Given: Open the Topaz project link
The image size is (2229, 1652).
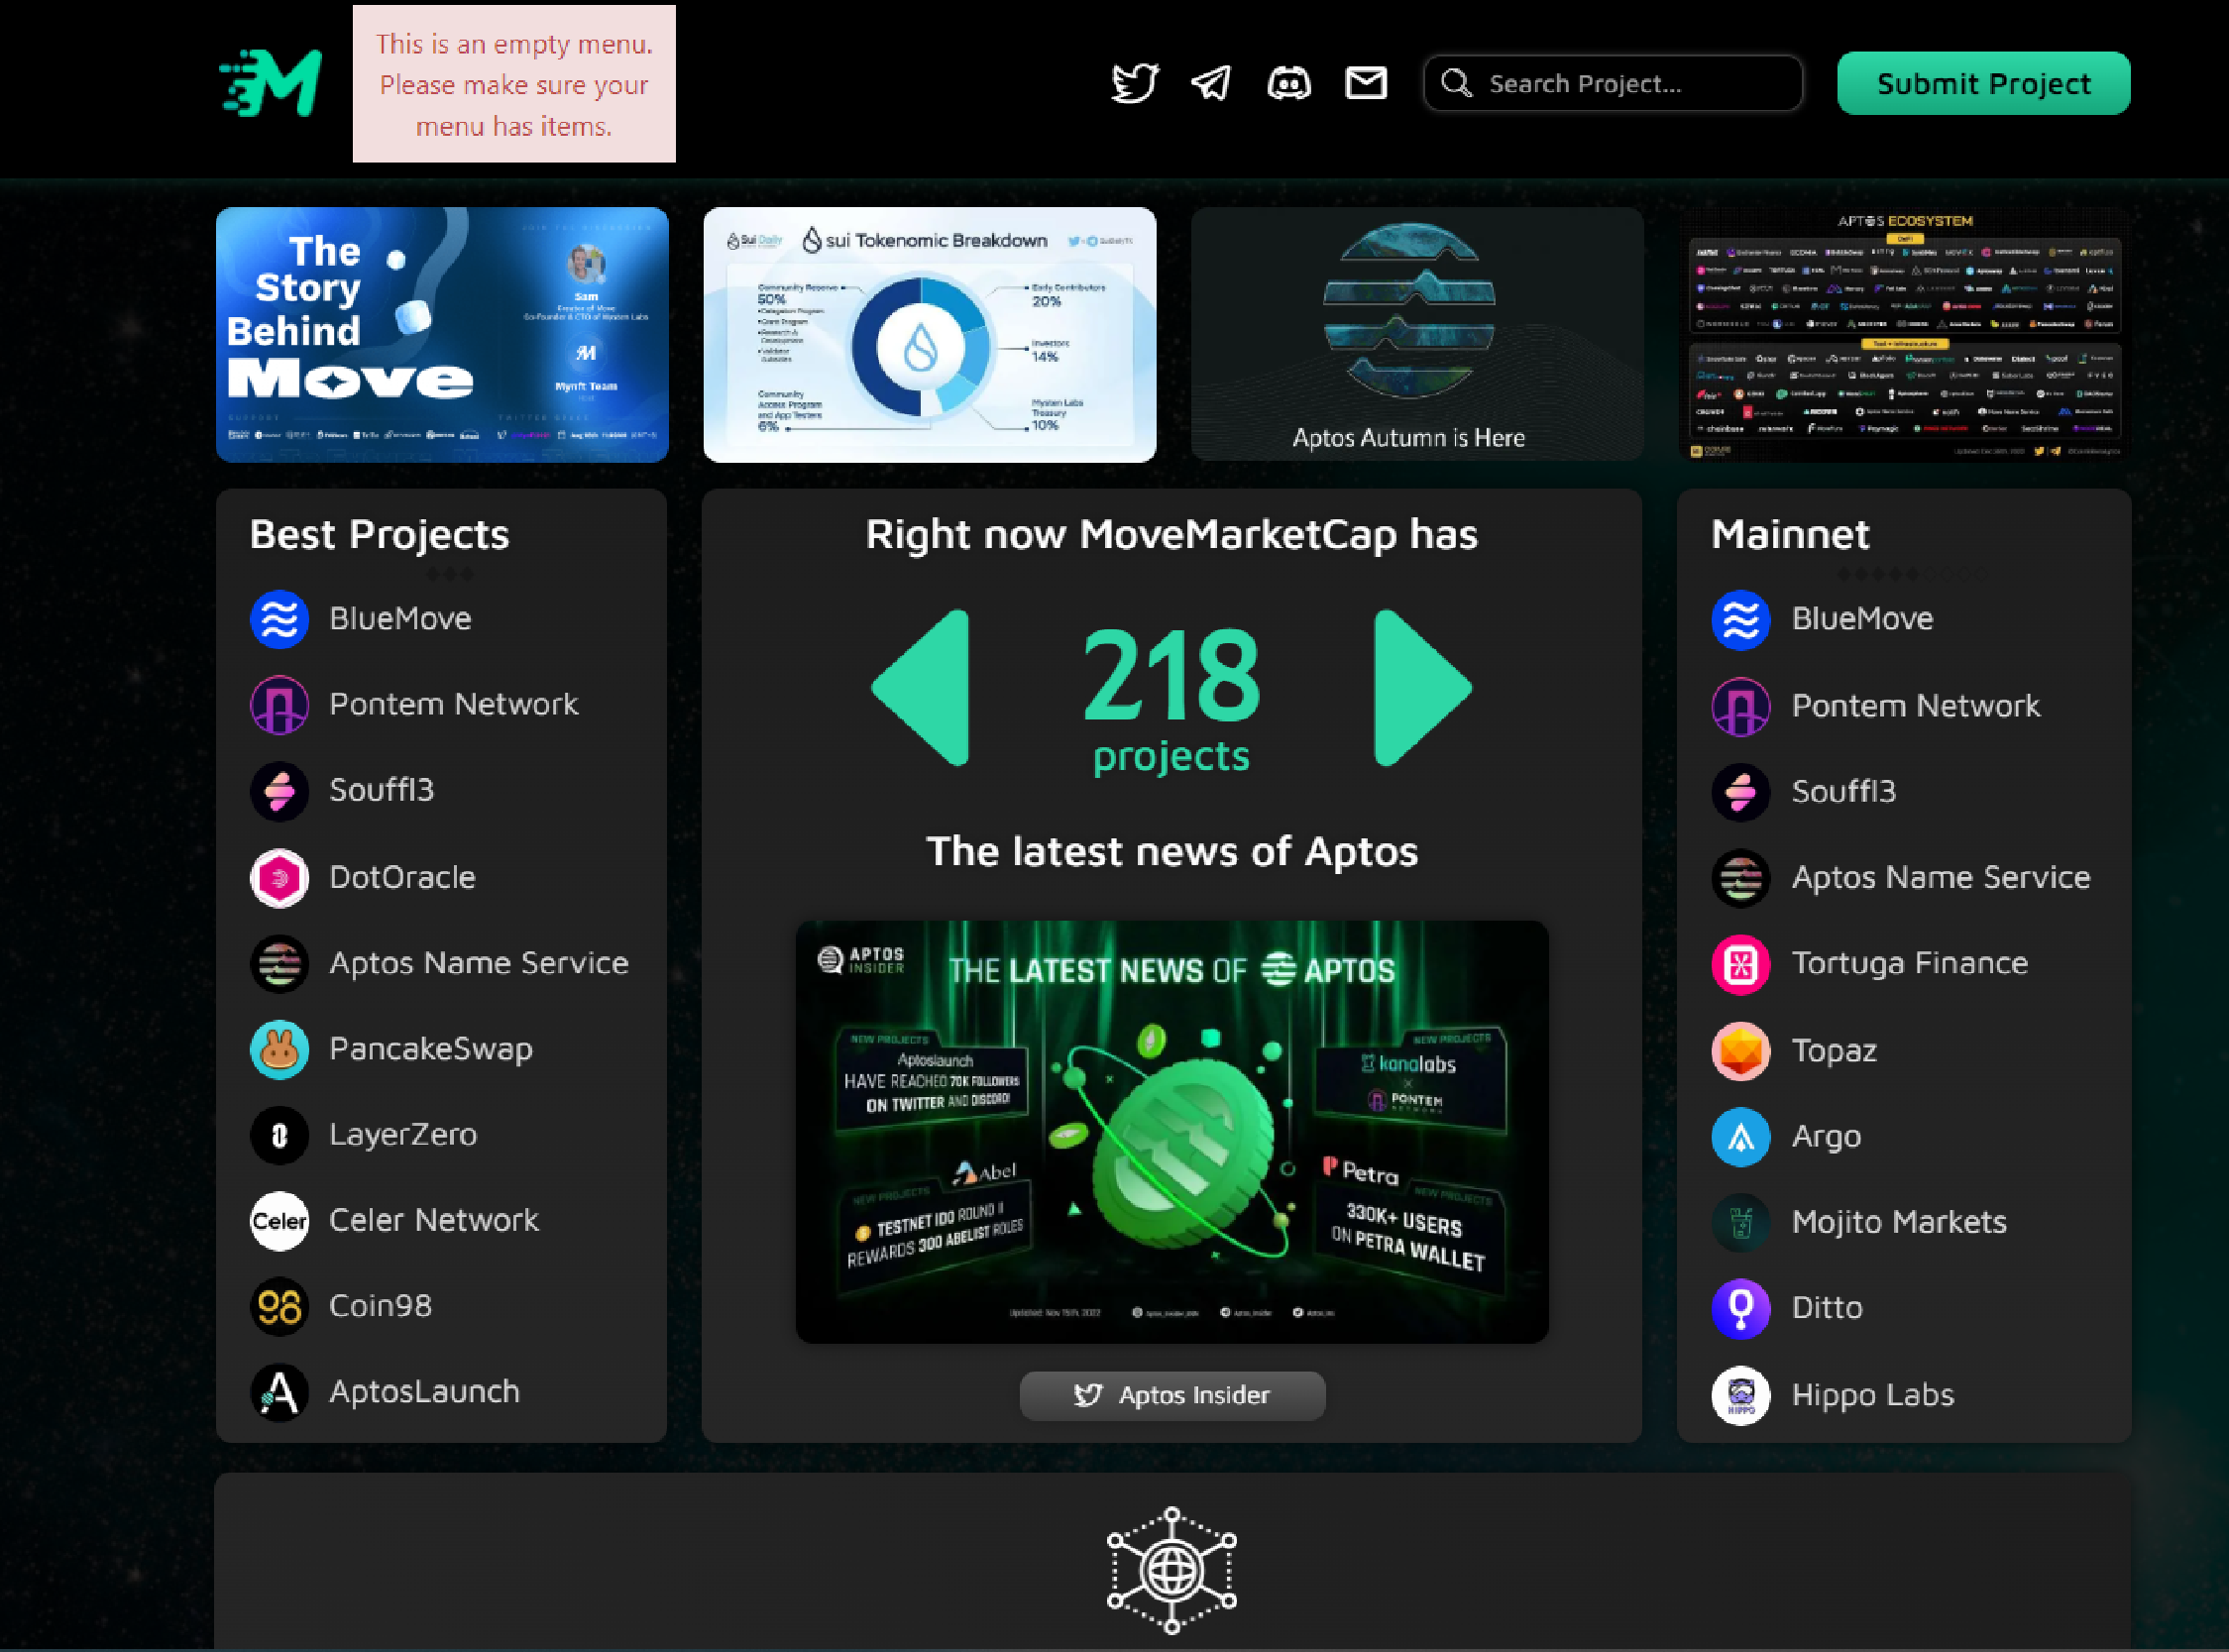Looking at the screenshot, I should [x=1833, y=1051].
